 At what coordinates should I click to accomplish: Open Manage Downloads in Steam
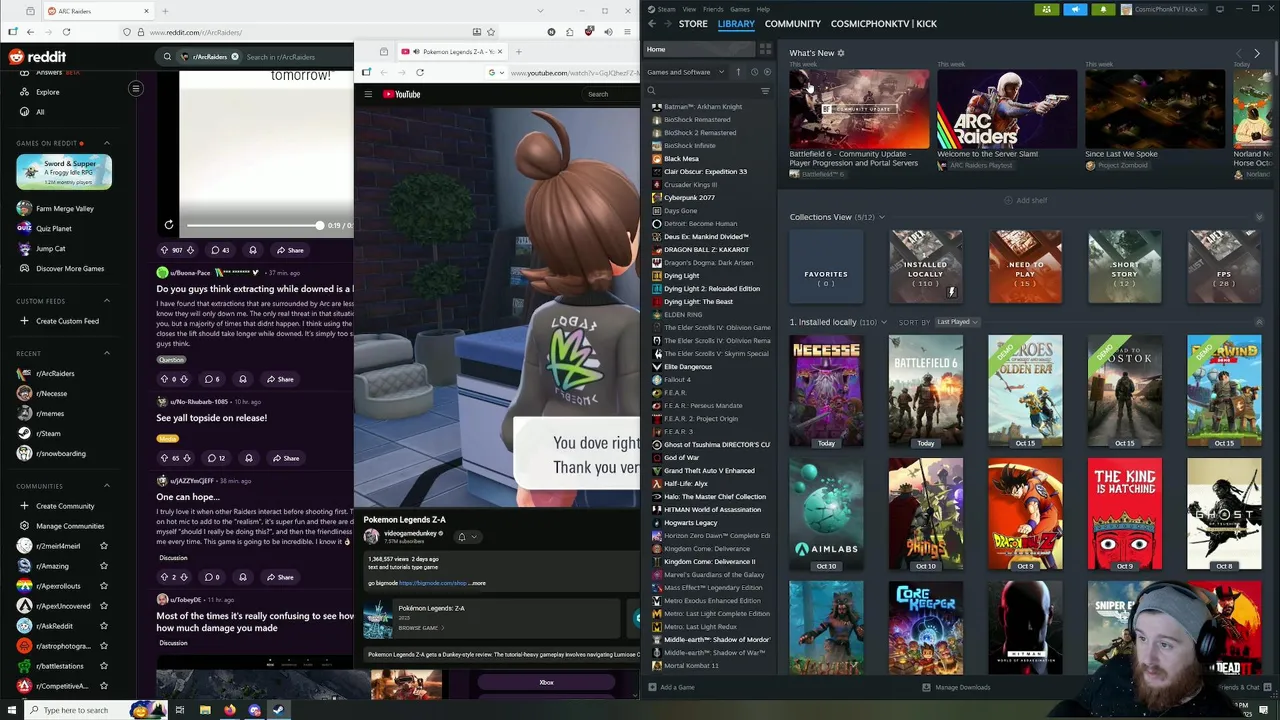pos(956,687)
